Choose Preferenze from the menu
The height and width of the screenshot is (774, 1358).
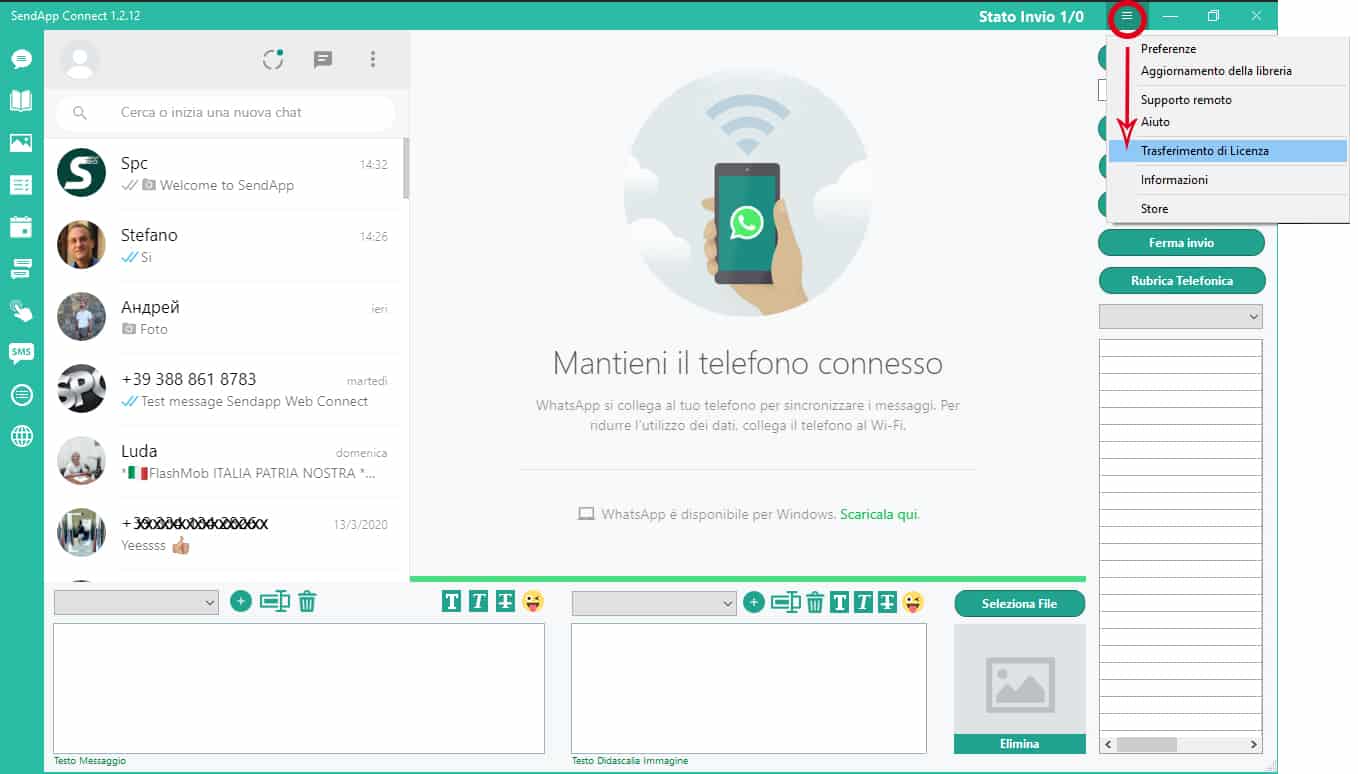(1168, 49)
